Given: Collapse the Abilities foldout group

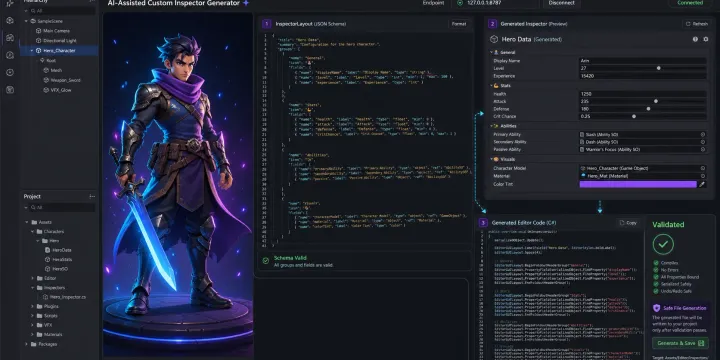Looking at the screenshot, I should (491, 126).
